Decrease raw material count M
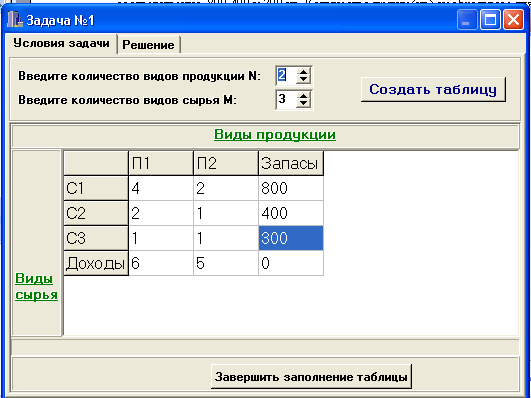 click(x=303, y=103)
